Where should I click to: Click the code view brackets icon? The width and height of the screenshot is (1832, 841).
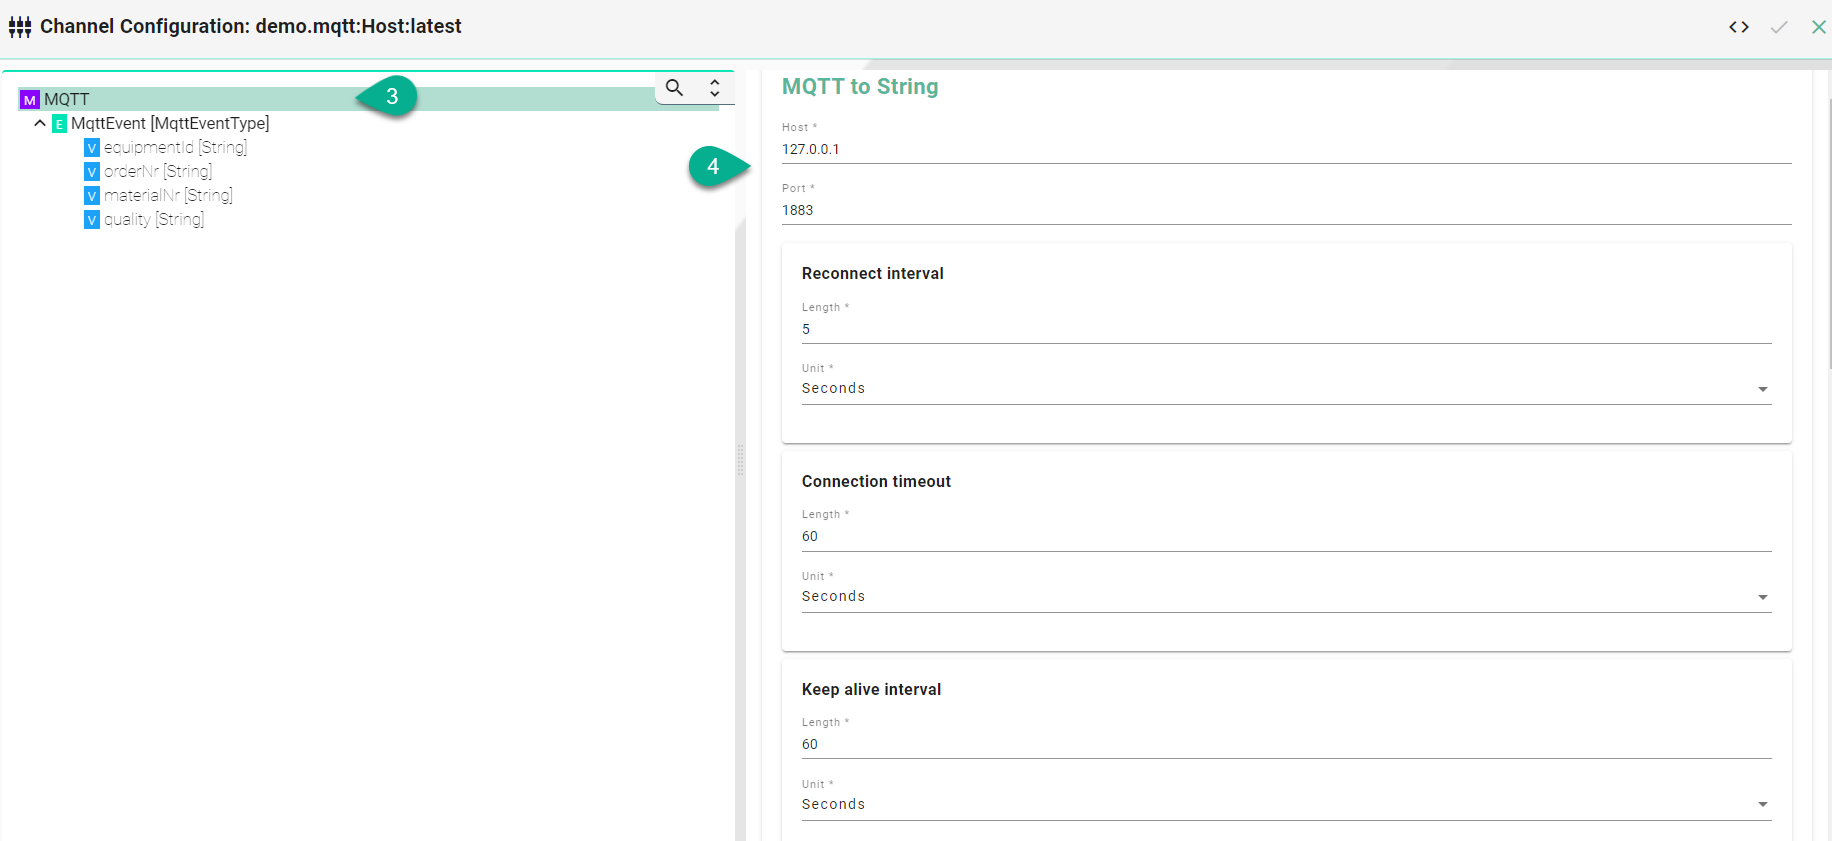(1739, 27)
